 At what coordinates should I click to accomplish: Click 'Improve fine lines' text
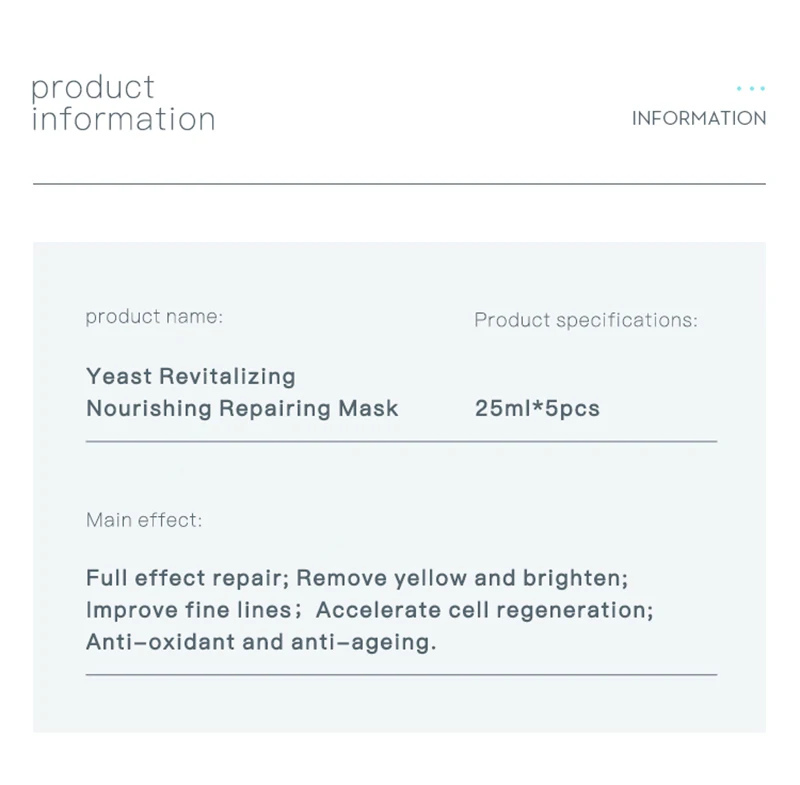(187, 610)
